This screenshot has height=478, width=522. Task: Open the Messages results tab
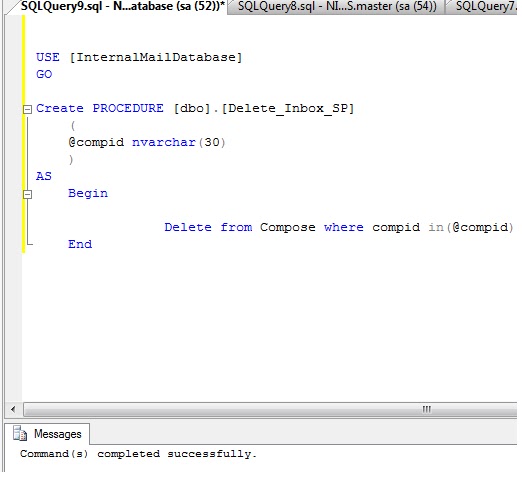pos(47,434)
